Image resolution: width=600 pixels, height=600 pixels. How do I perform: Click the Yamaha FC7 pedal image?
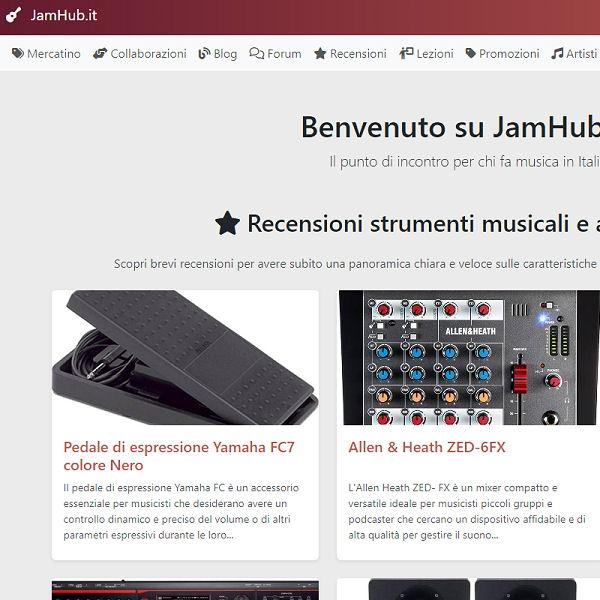185,357
